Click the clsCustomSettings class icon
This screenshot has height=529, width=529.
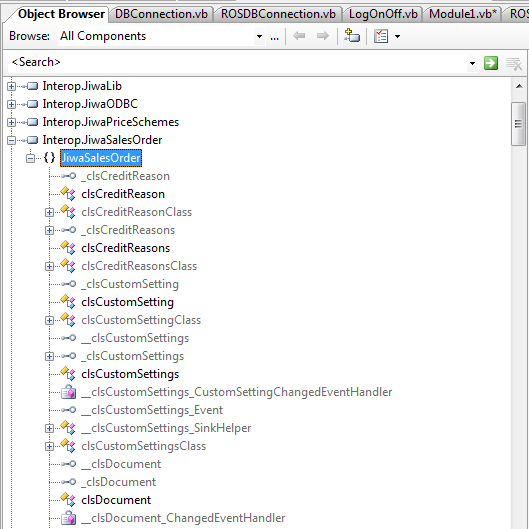click(68, 373)
